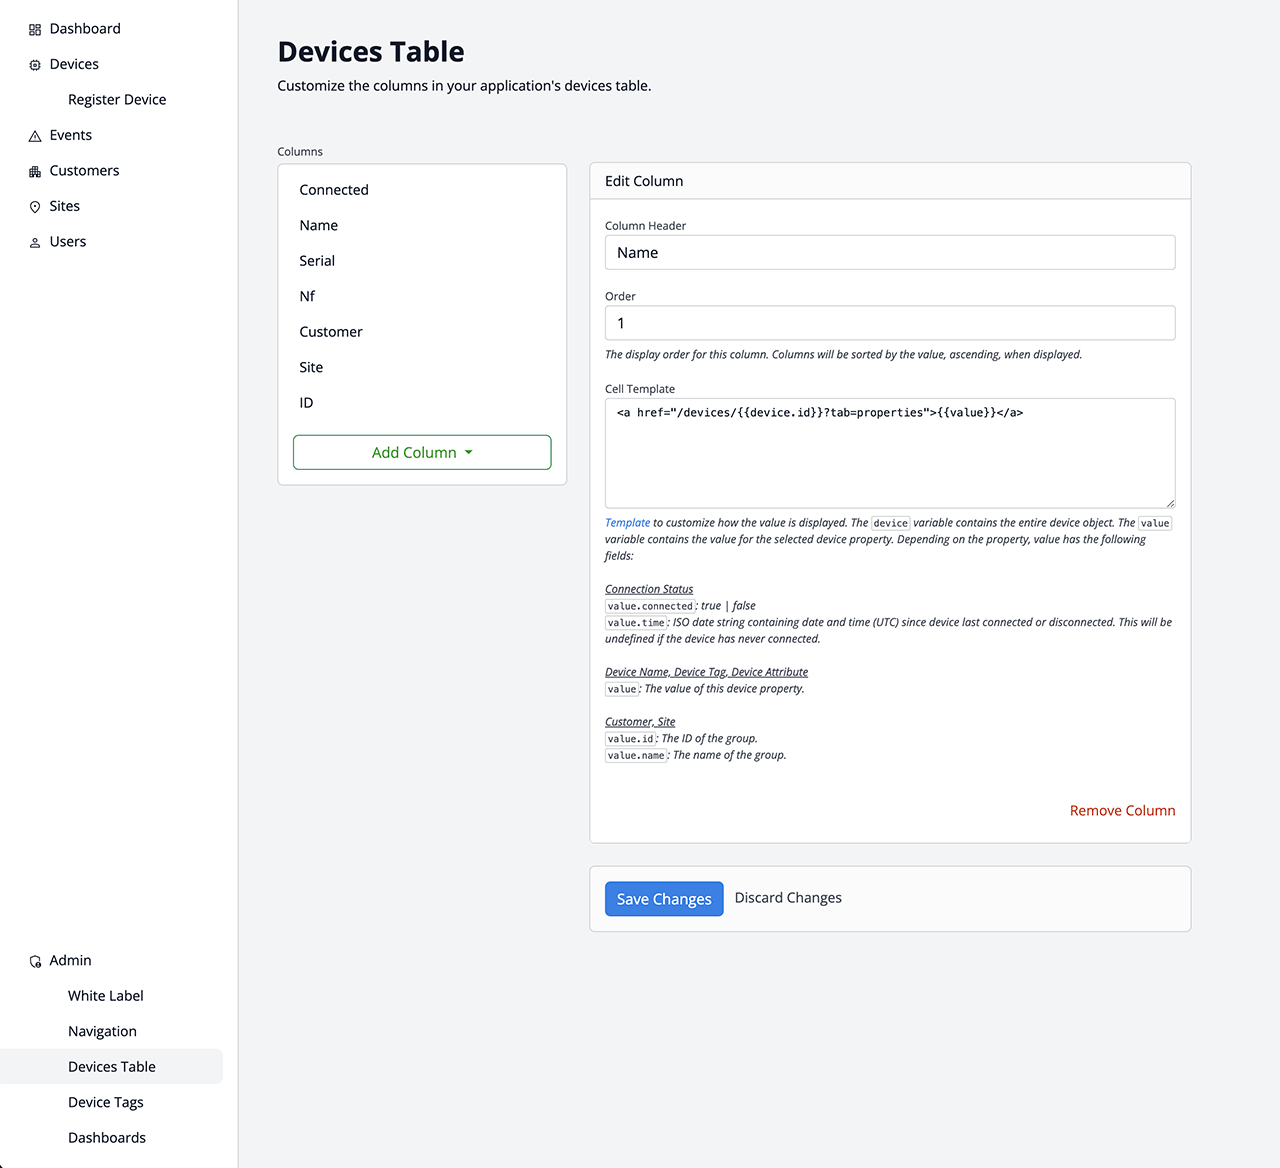1280x1168 pixels.
Task: Click the Sites location pin icon
Action: pyautogui.click(x=35, y=207)
